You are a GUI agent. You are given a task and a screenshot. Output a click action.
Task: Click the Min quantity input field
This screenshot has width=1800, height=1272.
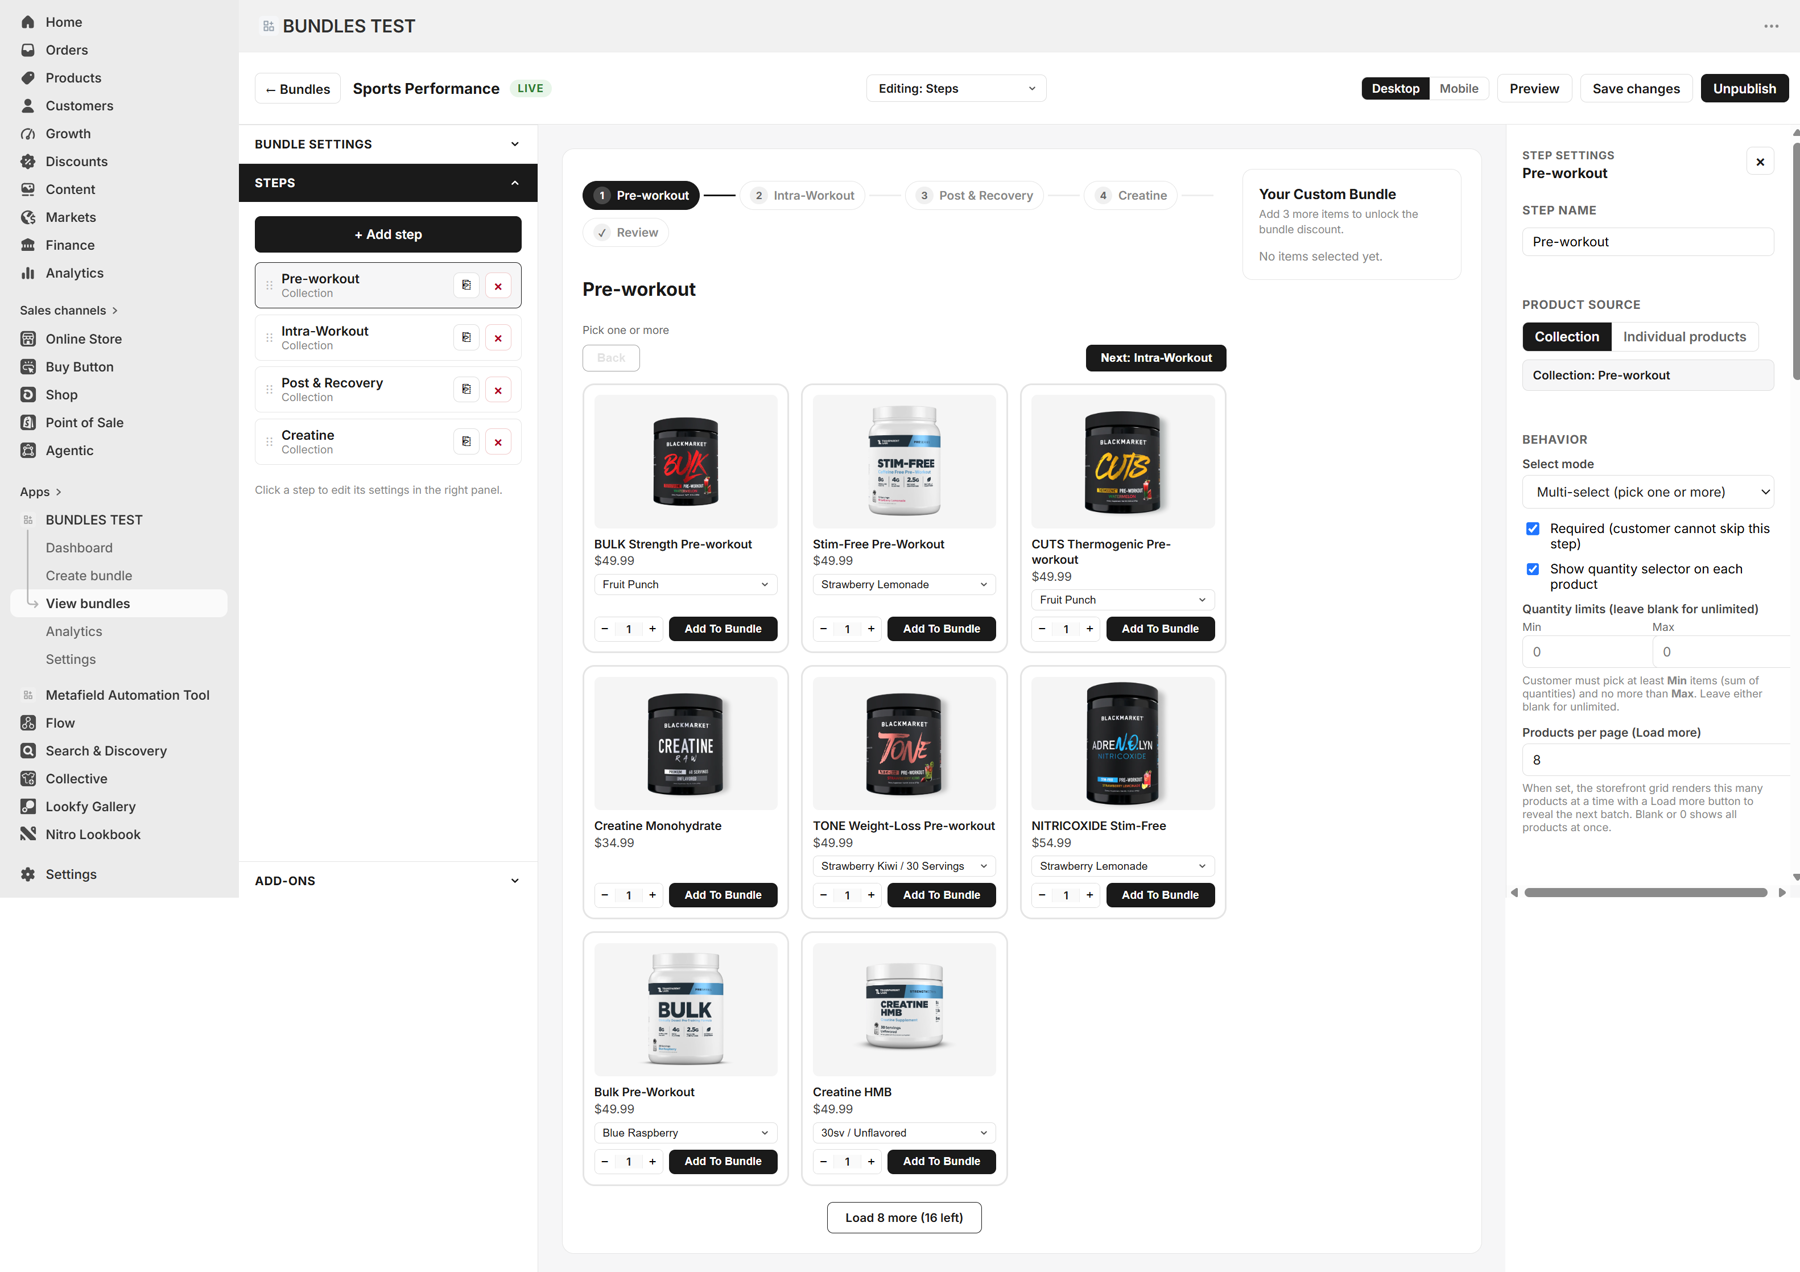[1586, 652]
